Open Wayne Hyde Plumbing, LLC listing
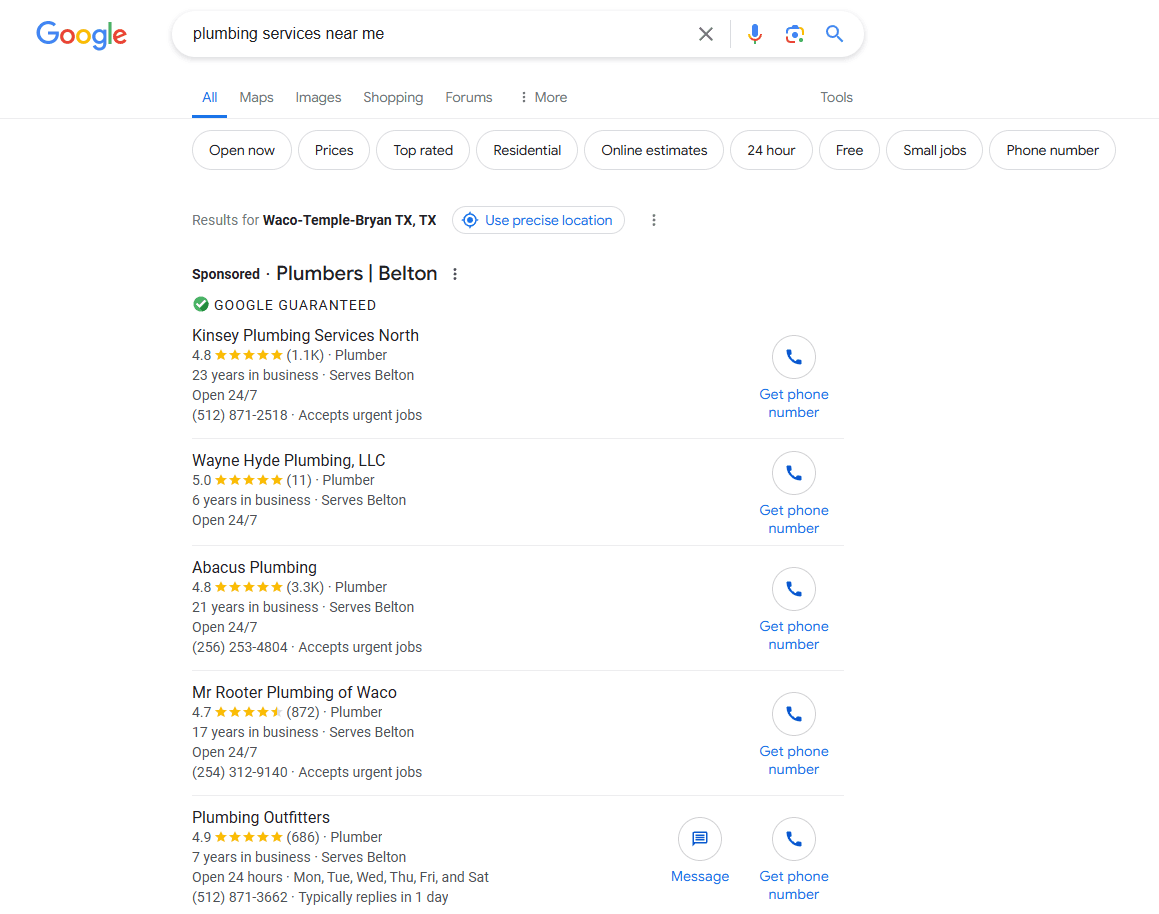Image resolution: width=1159 pixels, height=914 pixels. (288, 460)
